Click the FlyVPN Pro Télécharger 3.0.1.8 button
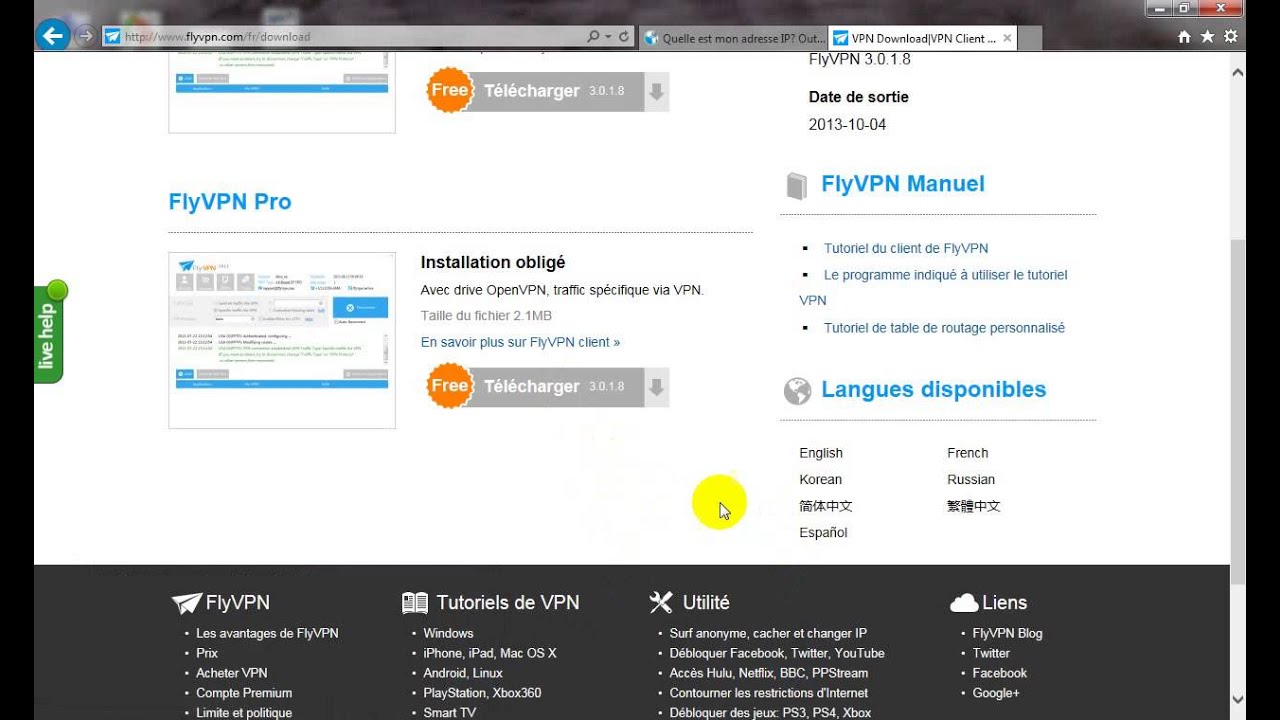The height and width of the screenshot is (720, 1280). point(547,387)
